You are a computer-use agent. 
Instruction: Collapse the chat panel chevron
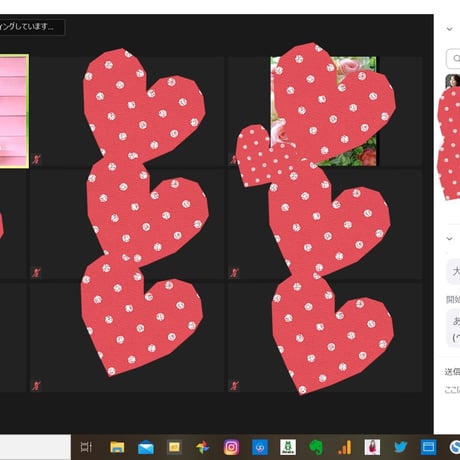coord(449,239)
